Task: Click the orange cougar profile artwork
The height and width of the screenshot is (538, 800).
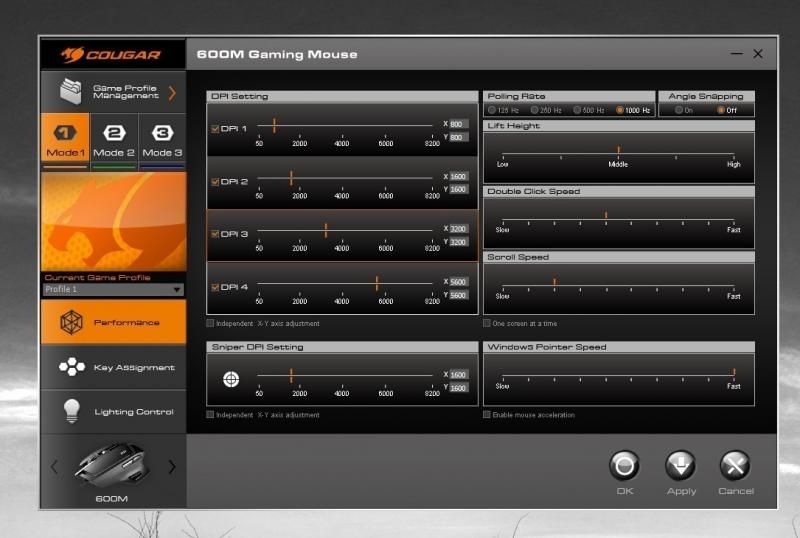Action: (113, 221)
